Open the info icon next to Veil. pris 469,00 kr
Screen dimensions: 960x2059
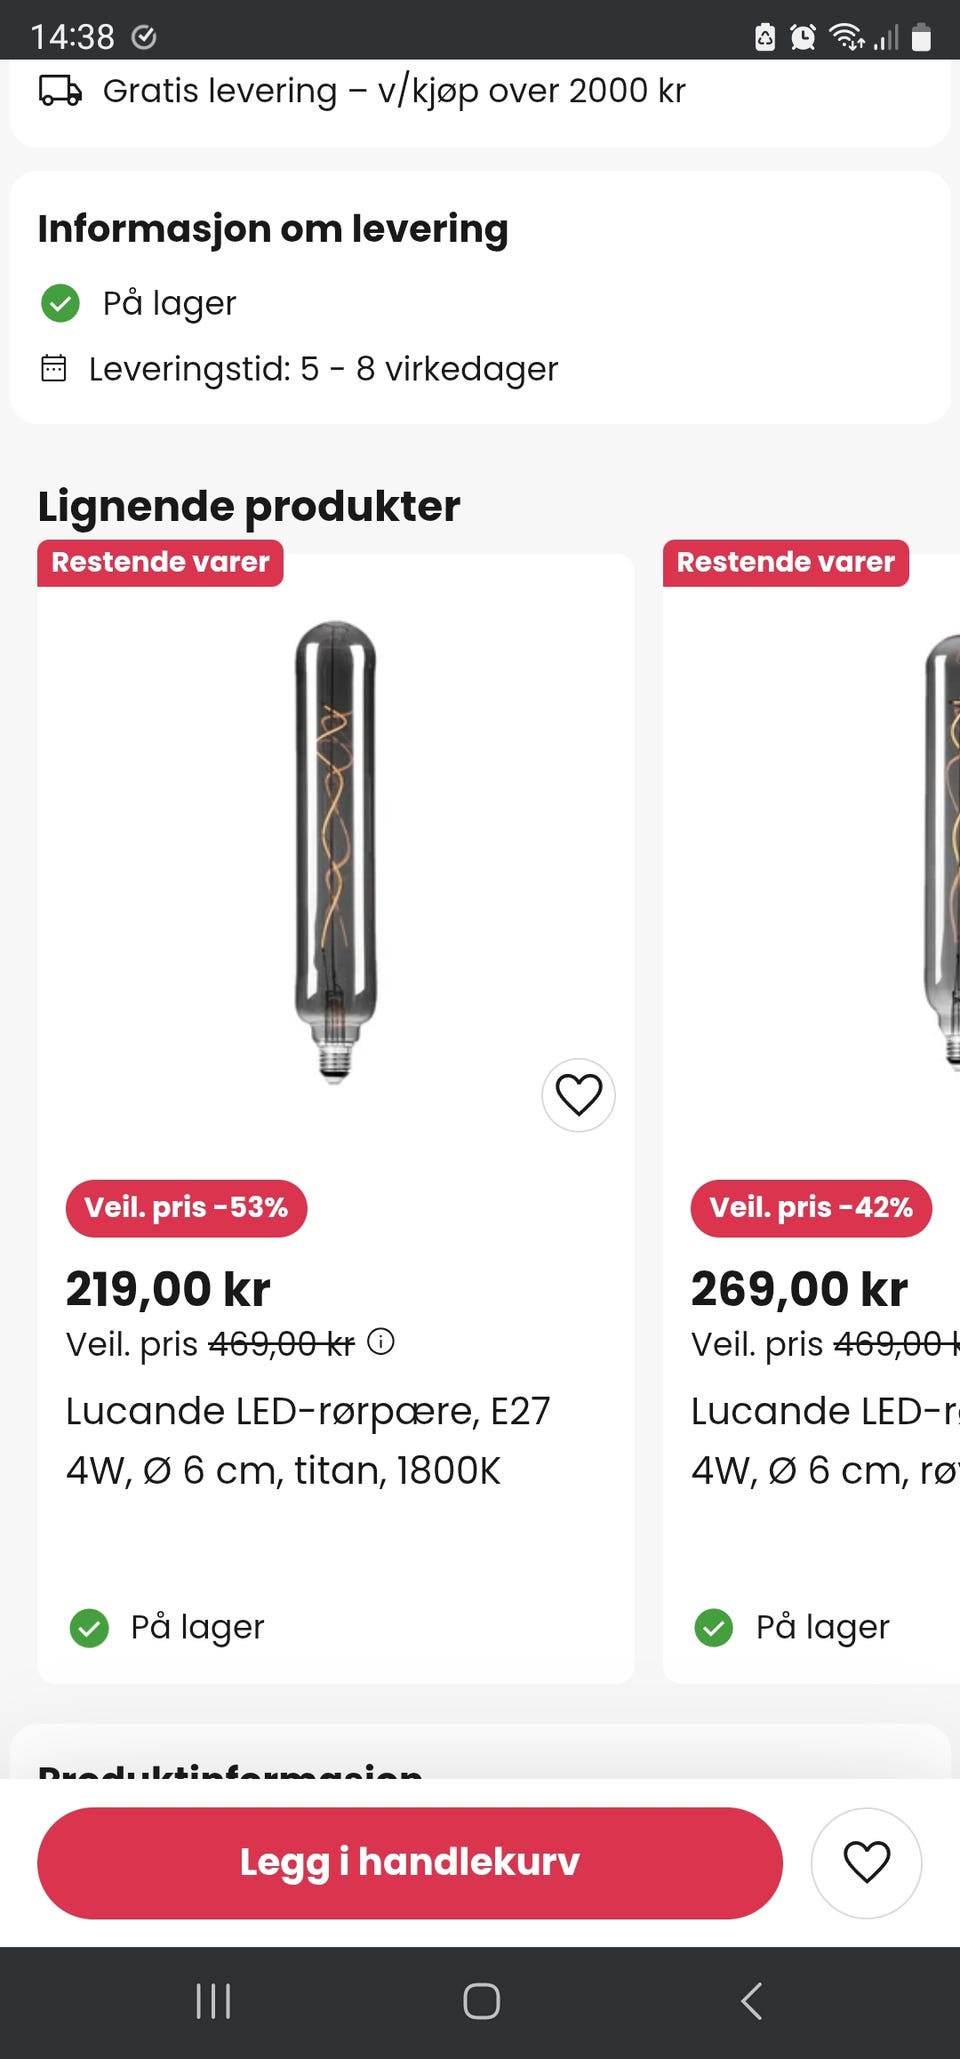point(381,1341)
